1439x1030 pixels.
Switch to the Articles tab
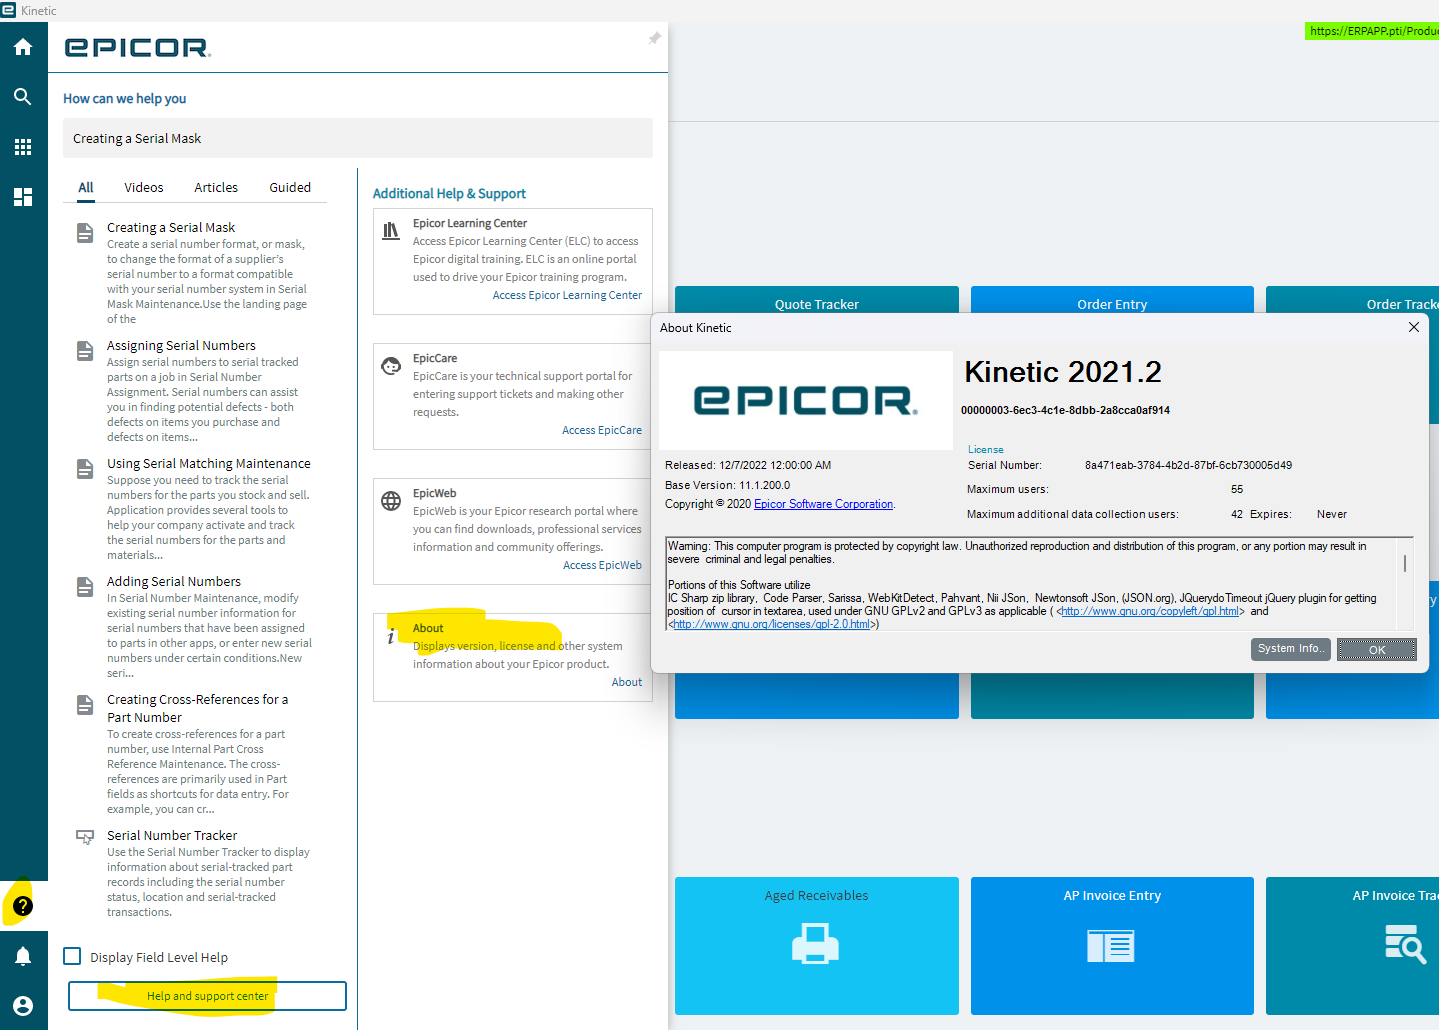click(216, 187)
